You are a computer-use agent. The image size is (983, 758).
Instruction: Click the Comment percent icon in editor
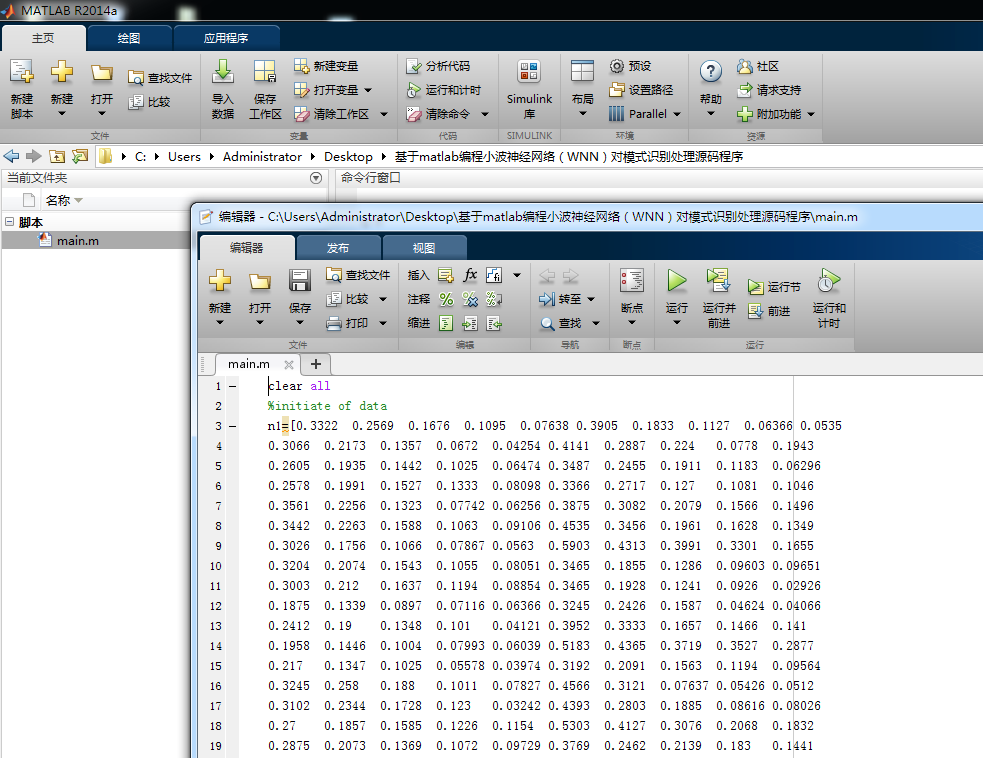coord(446,299)
